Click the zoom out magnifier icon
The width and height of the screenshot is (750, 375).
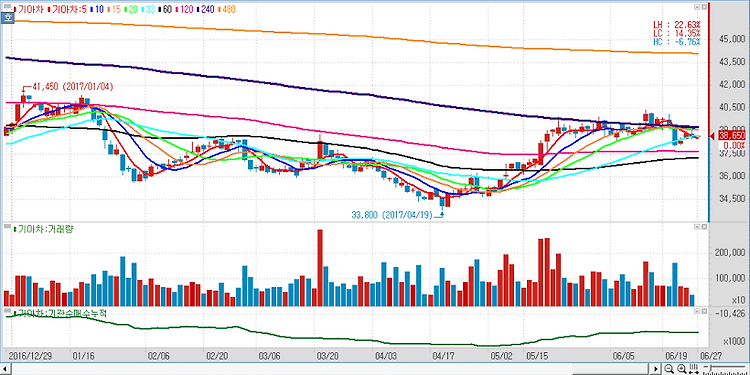click(x=669, y=368)
